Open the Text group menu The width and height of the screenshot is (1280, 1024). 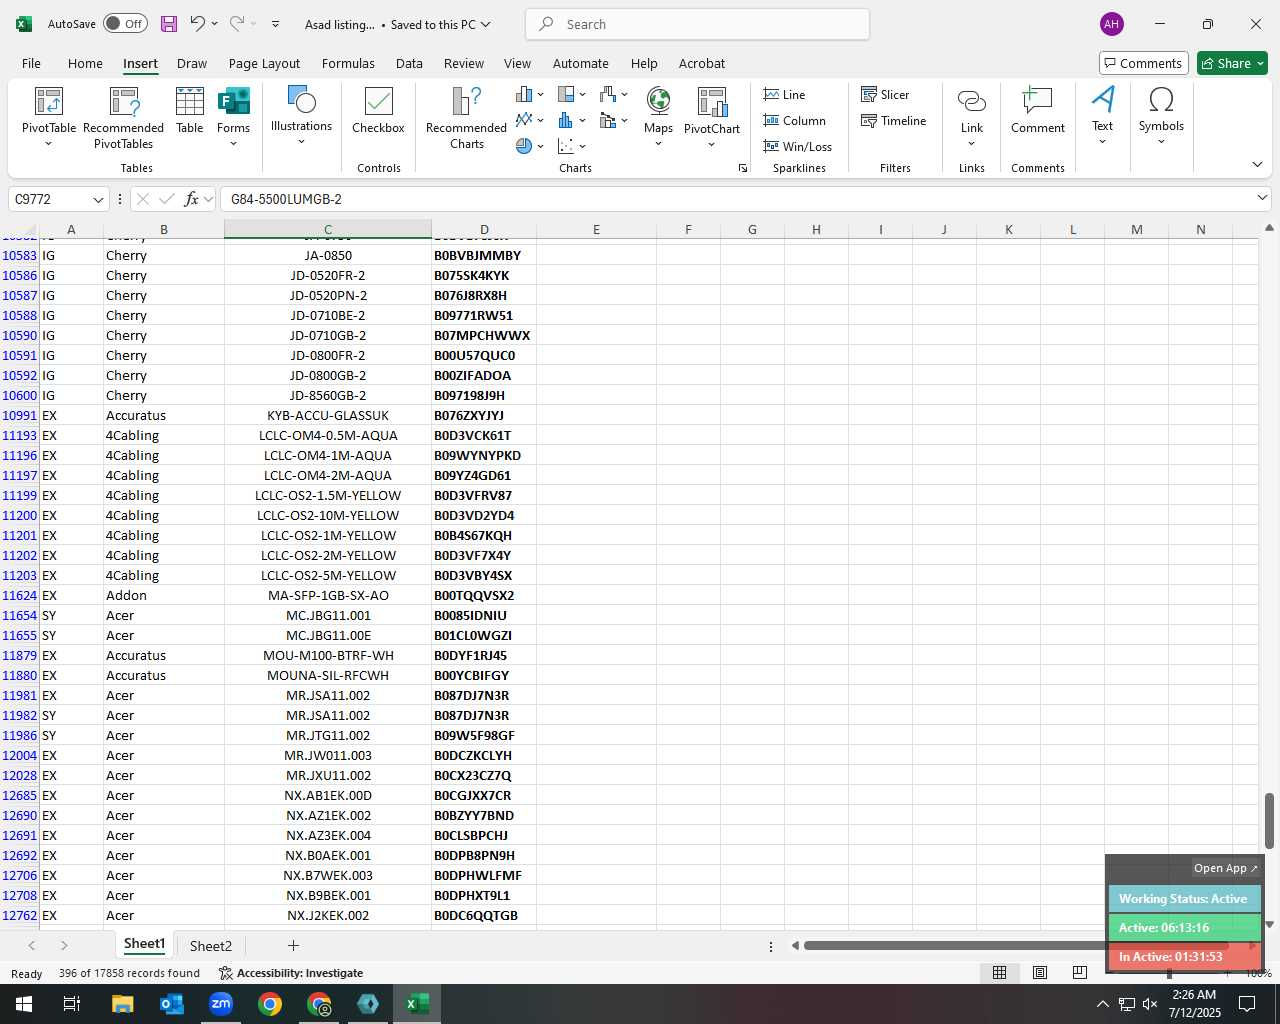click(1102, 116)
